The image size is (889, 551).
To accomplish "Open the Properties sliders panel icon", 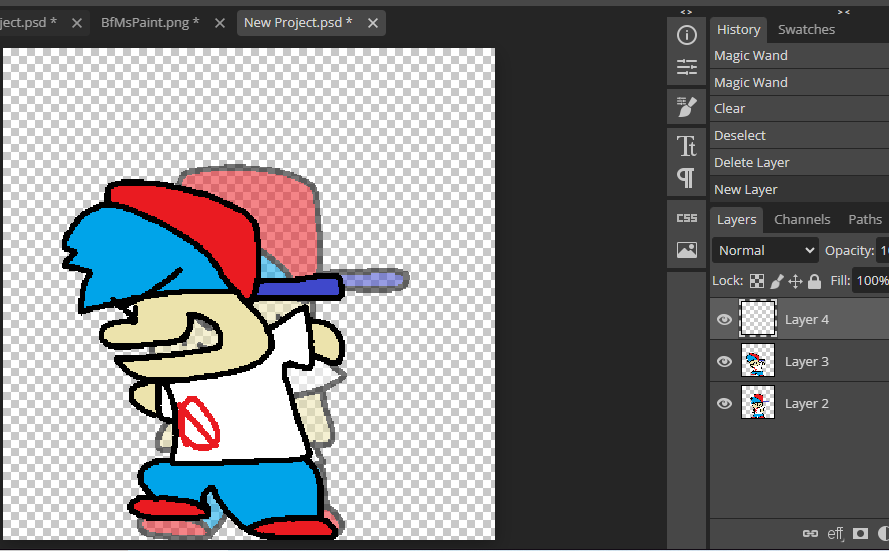I will (687, 67).
